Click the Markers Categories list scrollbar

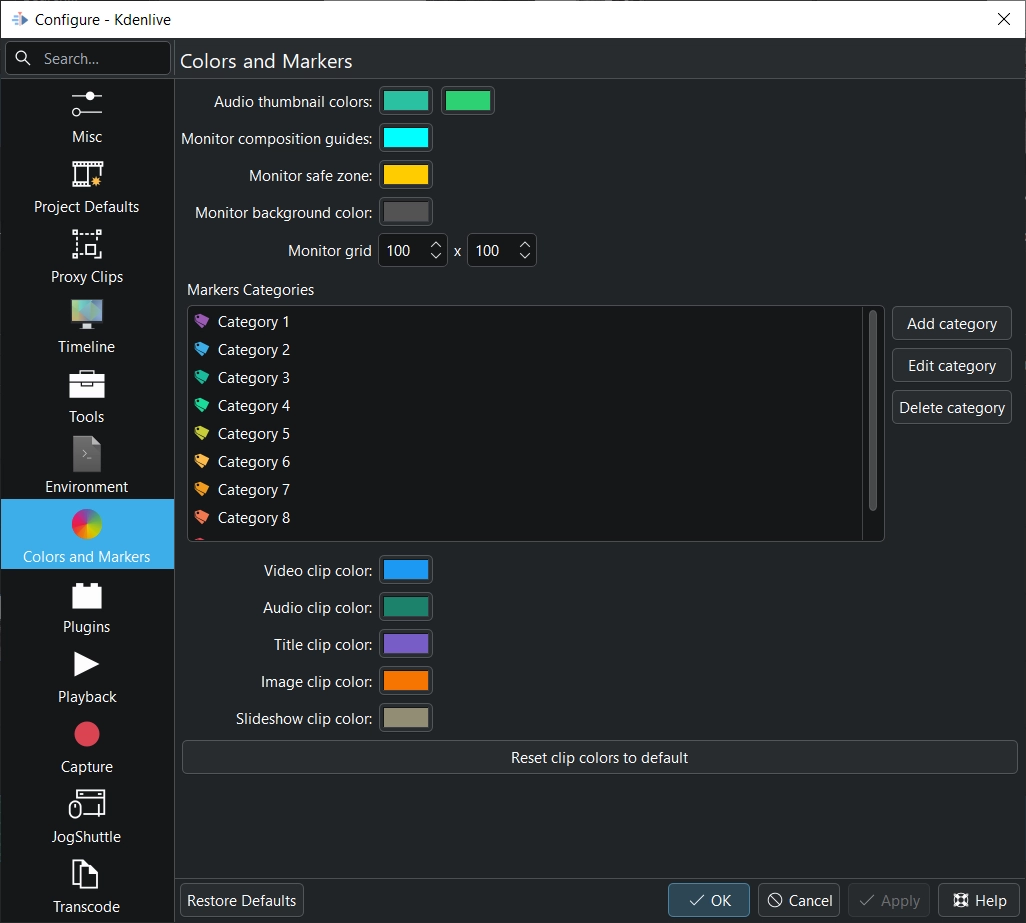click(872, 410)
